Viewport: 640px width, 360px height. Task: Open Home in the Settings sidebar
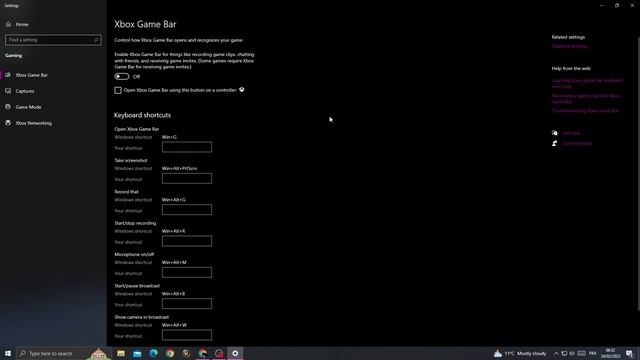[x=22, y=24]
